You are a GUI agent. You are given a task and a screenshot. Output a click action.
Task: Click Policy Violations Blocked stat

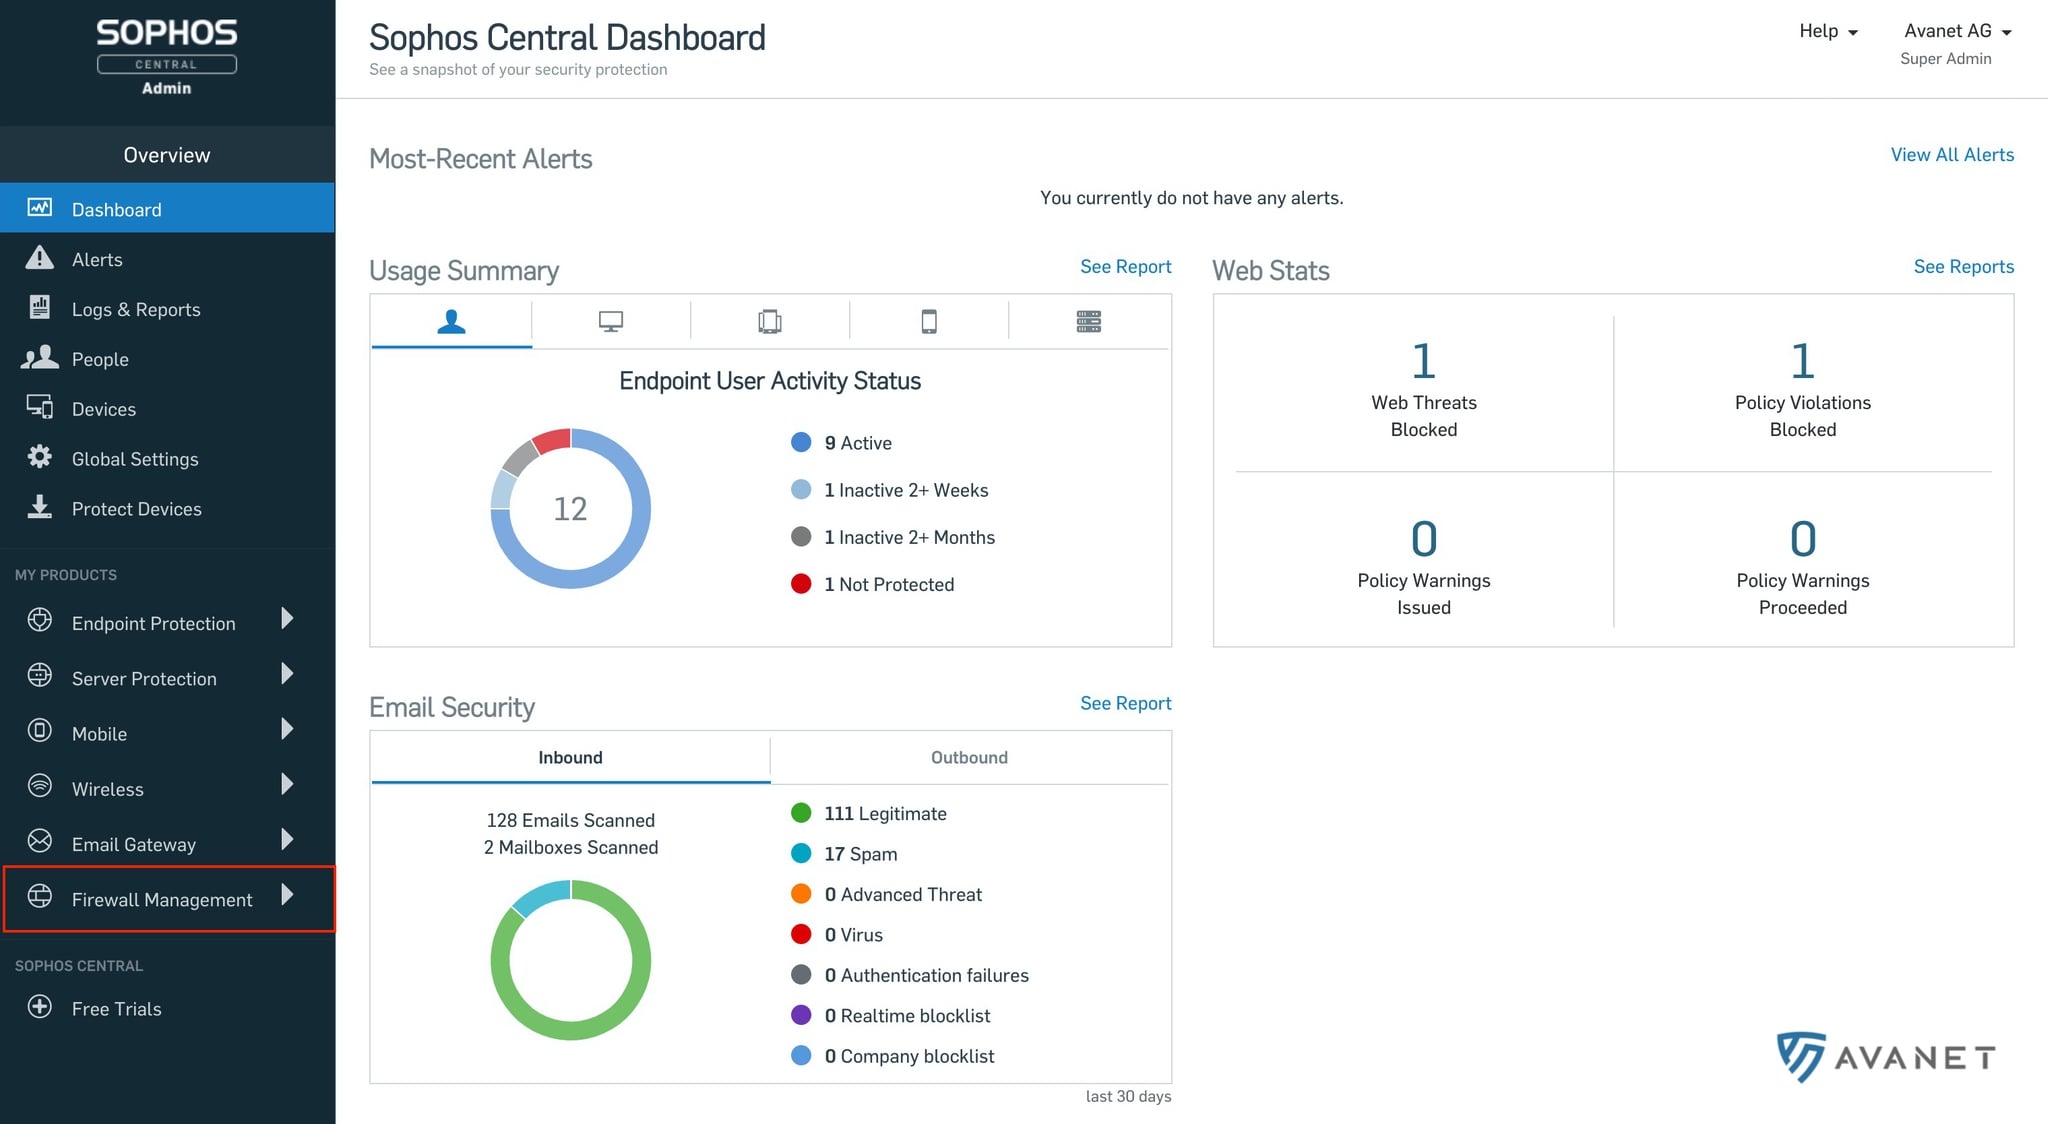pyautogui.click(x=1803, y=390)
